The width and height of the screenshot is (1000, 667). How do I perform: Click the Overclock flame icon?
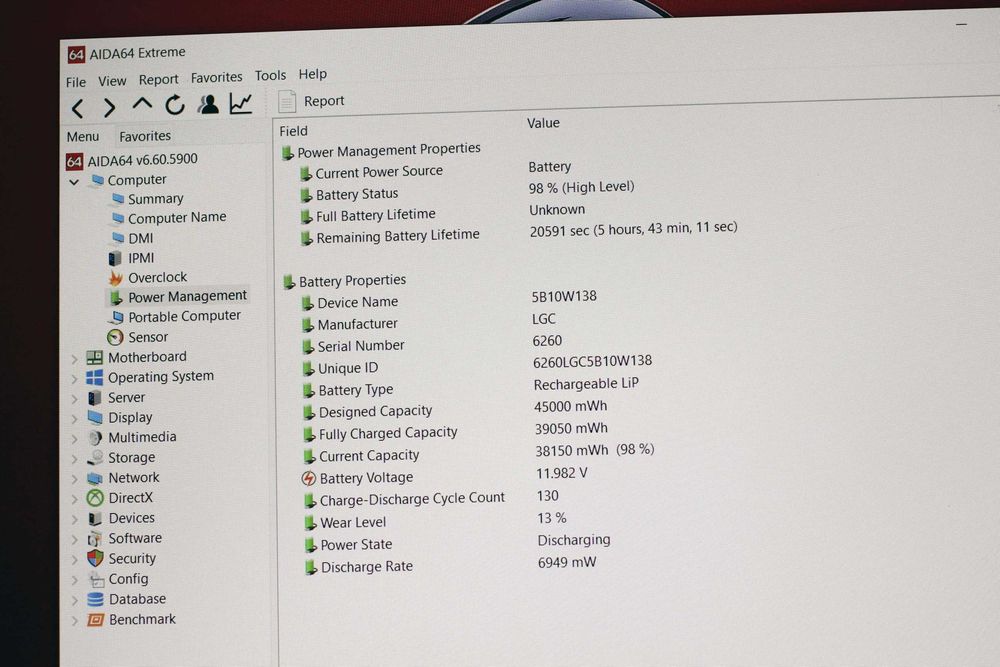116,278
